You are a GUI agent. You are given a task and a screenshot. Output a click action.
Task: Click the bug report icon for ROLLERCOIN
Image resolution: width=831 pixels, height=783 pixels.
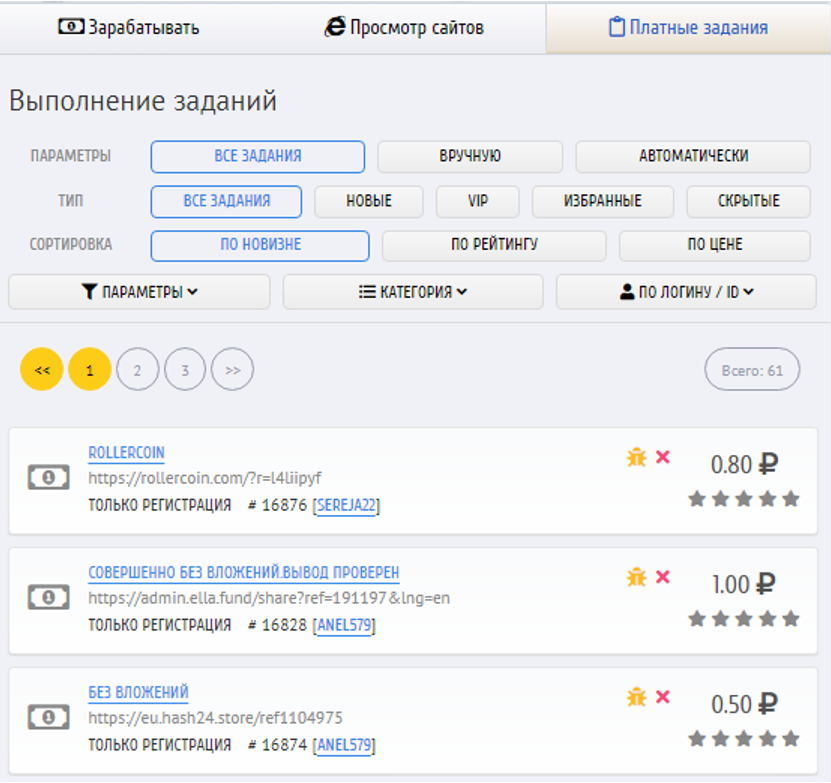pyautogui.click(x=636, y=457)
